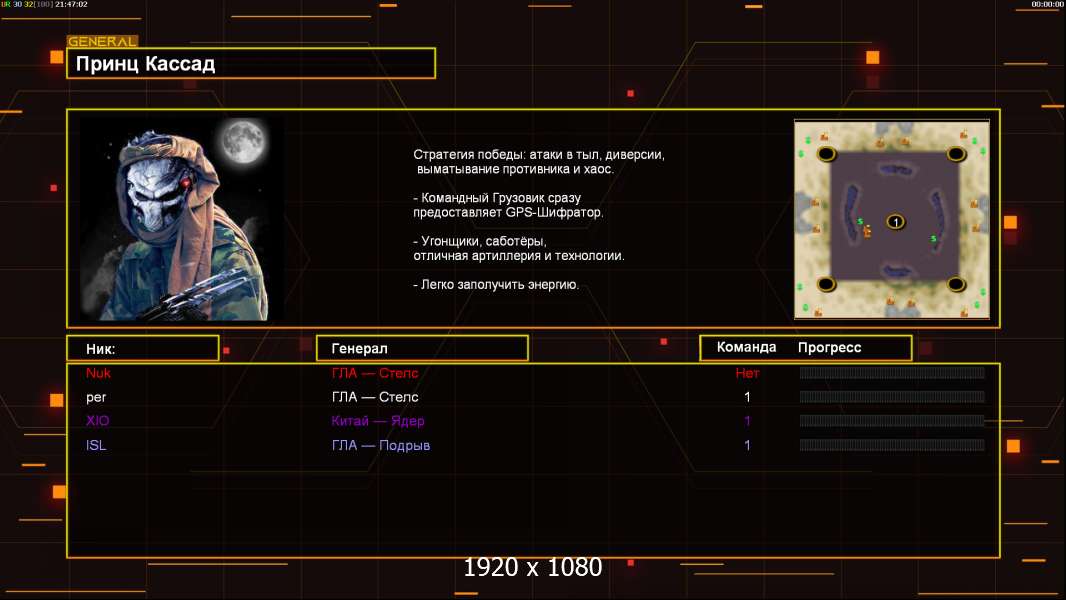1066x600 pixels.
Task: Click team value "Нет" for Nuk
Action: pyautogui.click(x=747, y=373)
